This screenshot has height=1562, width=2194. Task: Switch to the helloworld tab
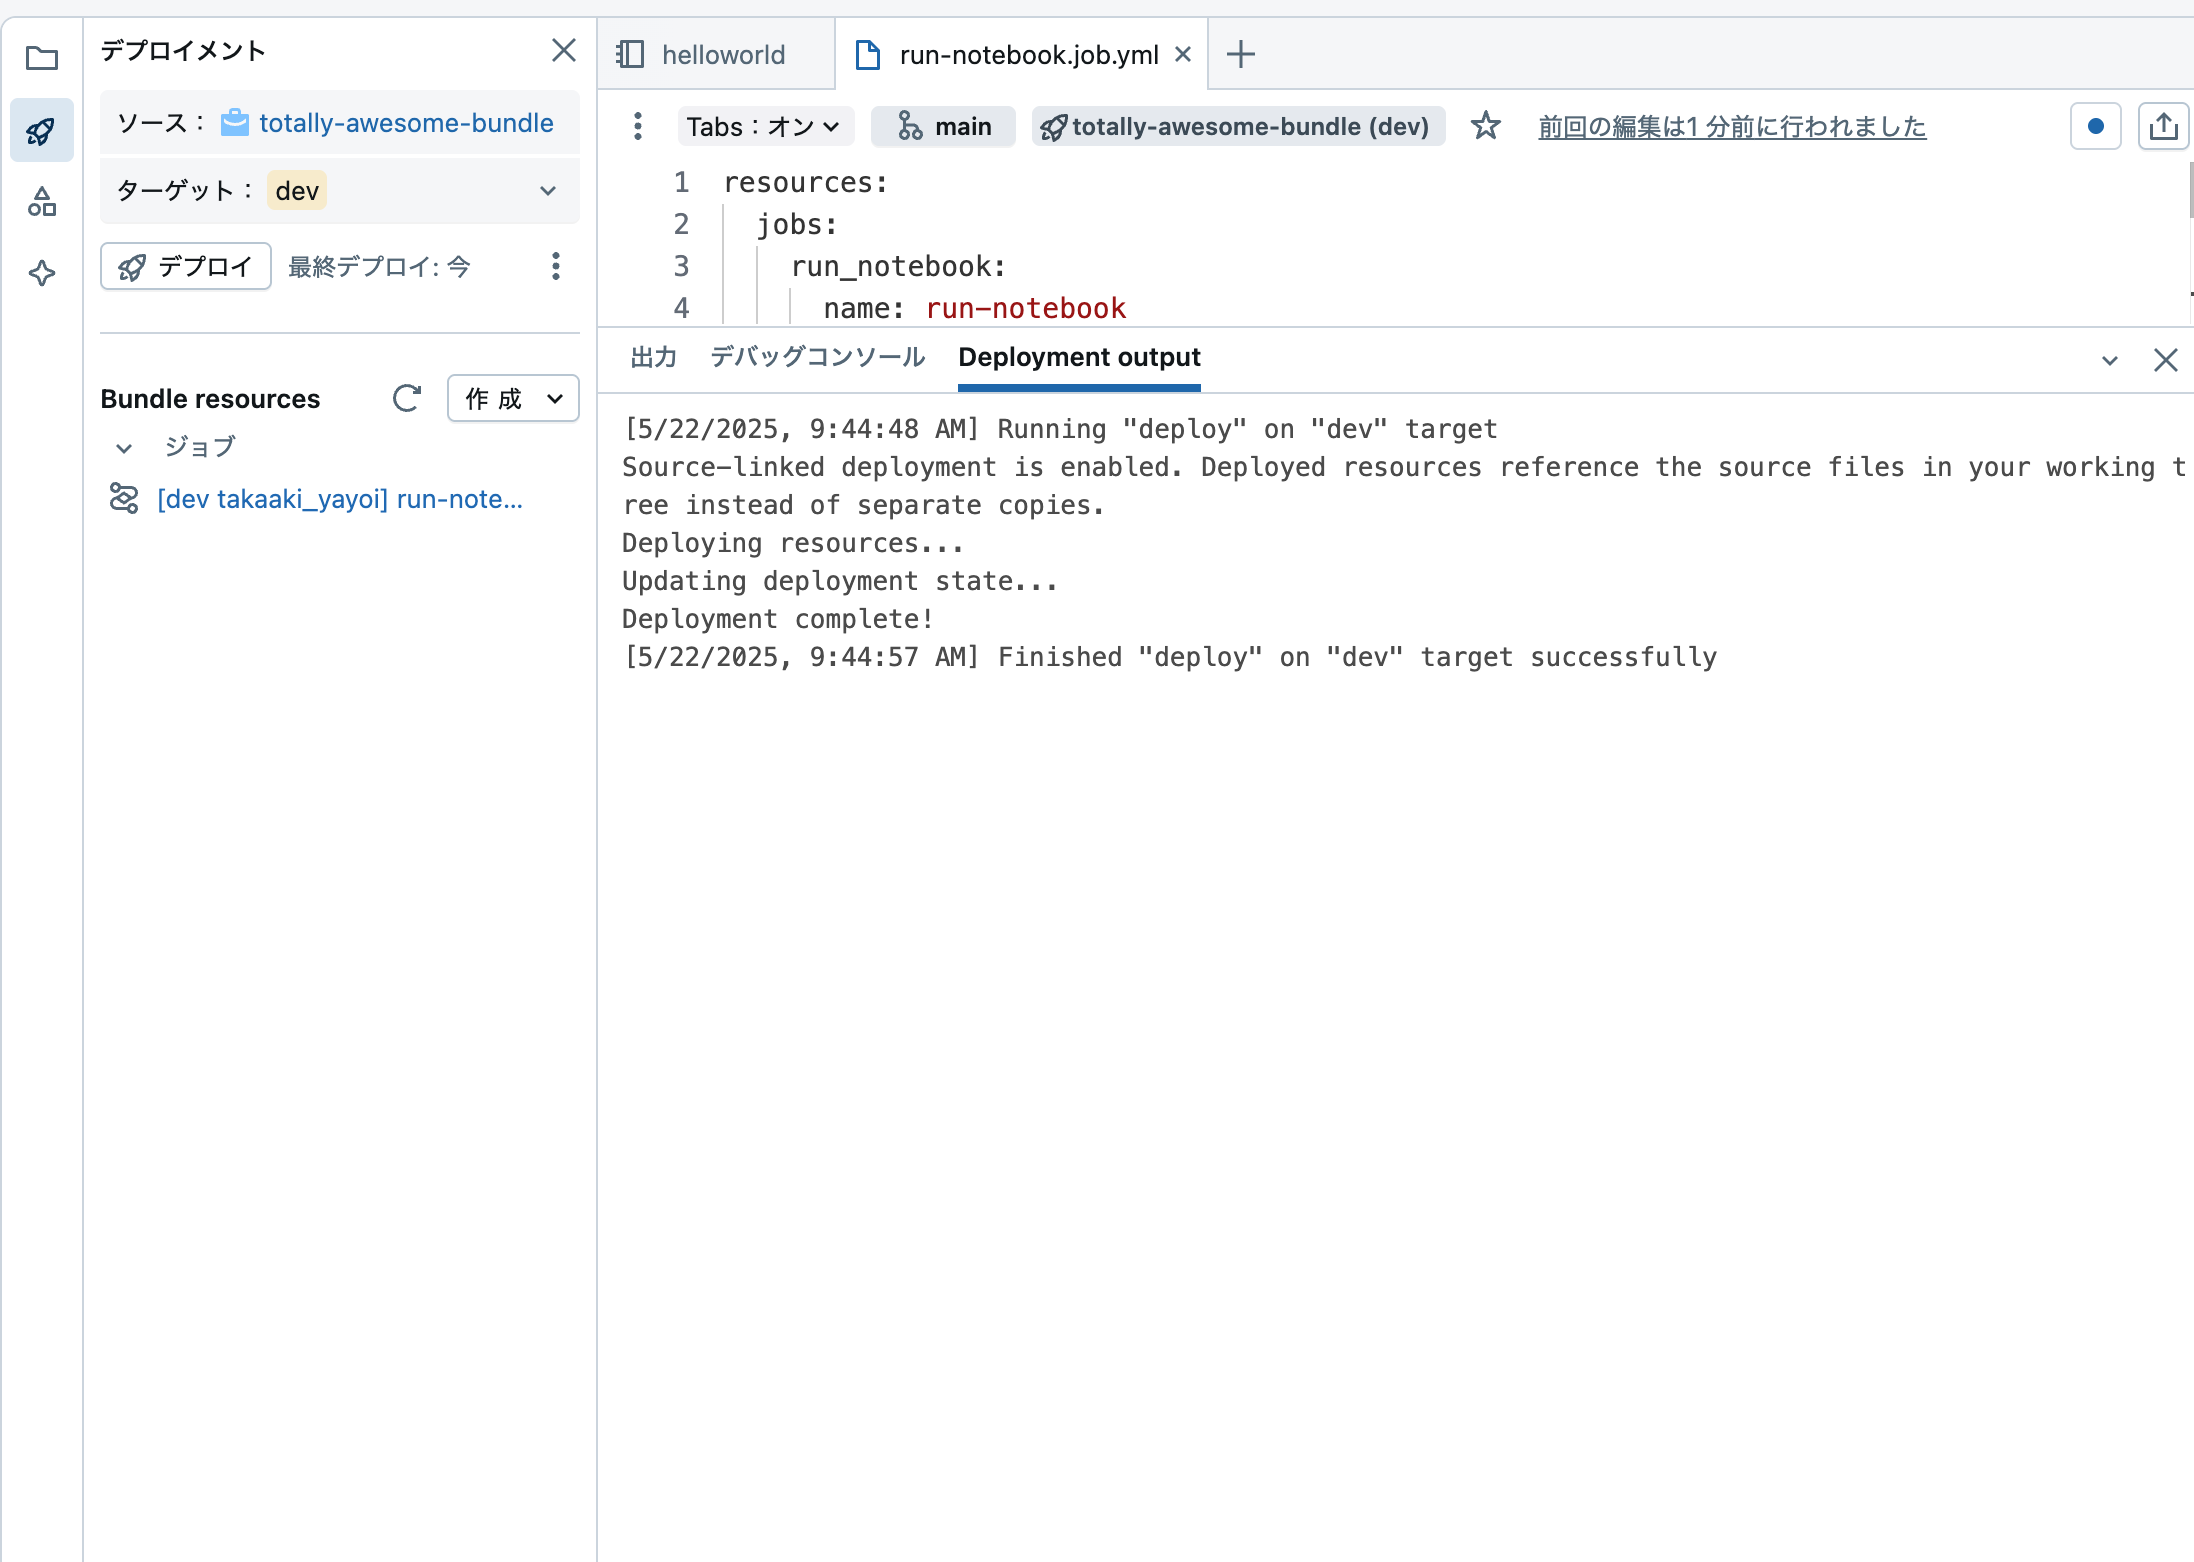[722, 54]
